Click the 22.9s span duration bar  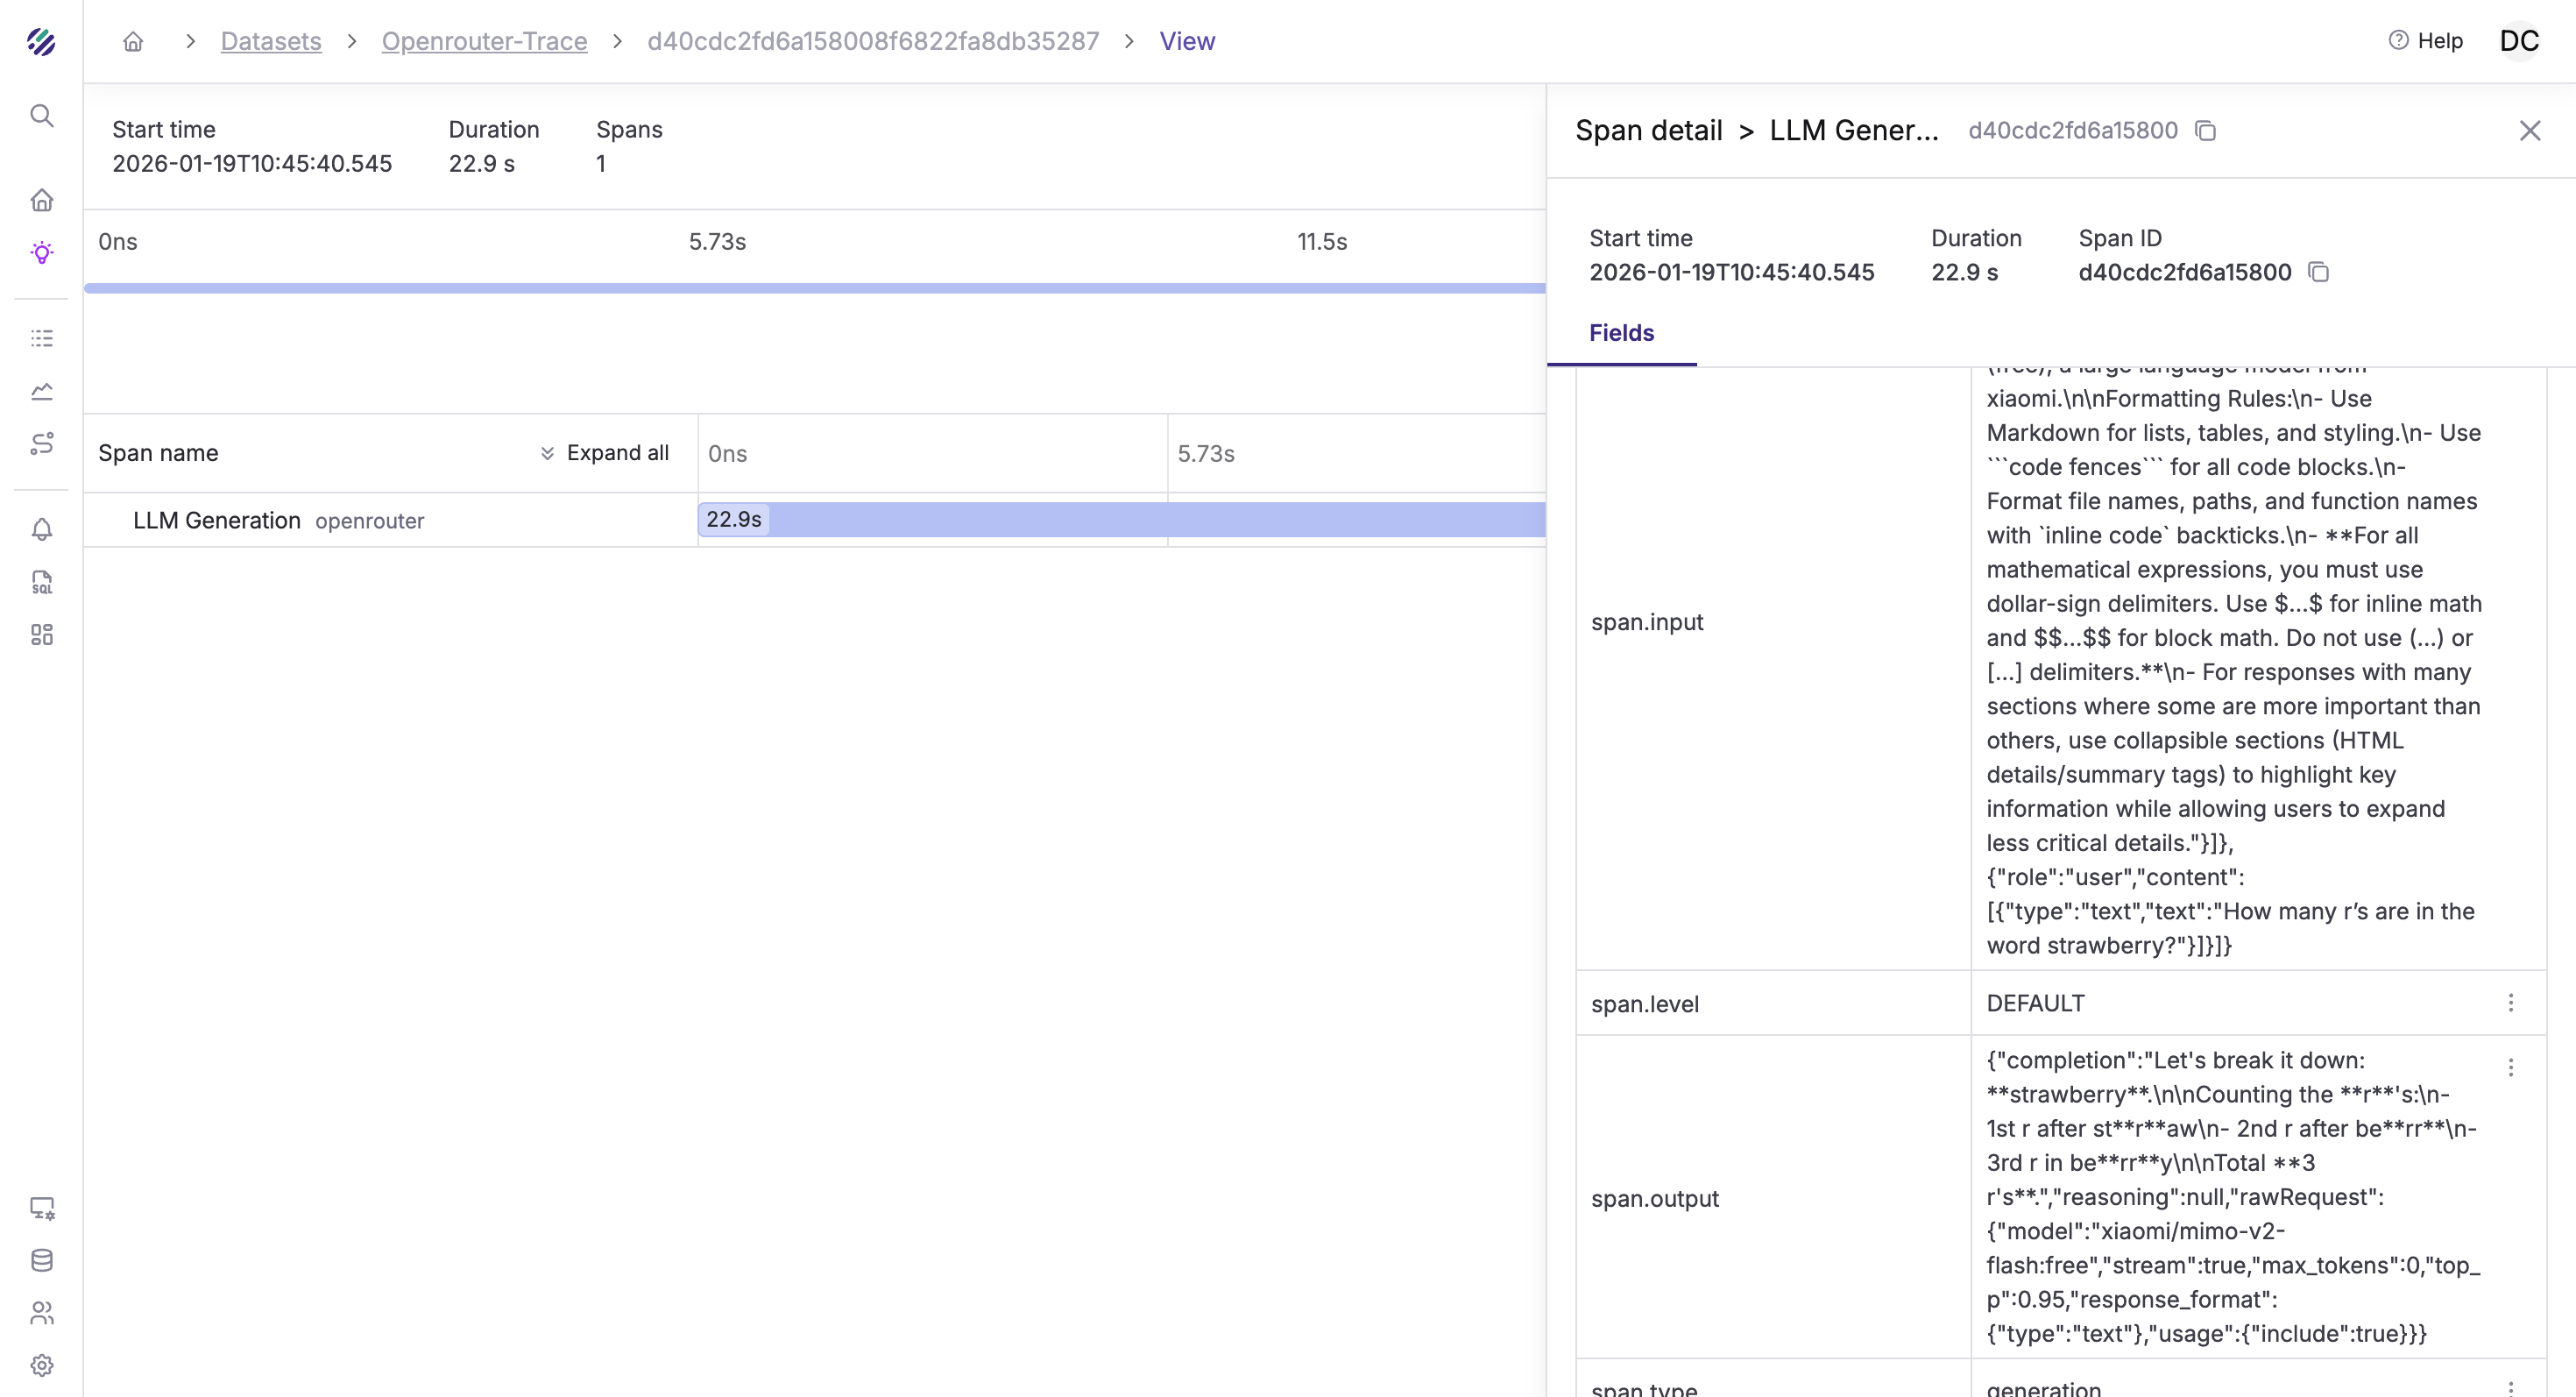[1120, 520]
